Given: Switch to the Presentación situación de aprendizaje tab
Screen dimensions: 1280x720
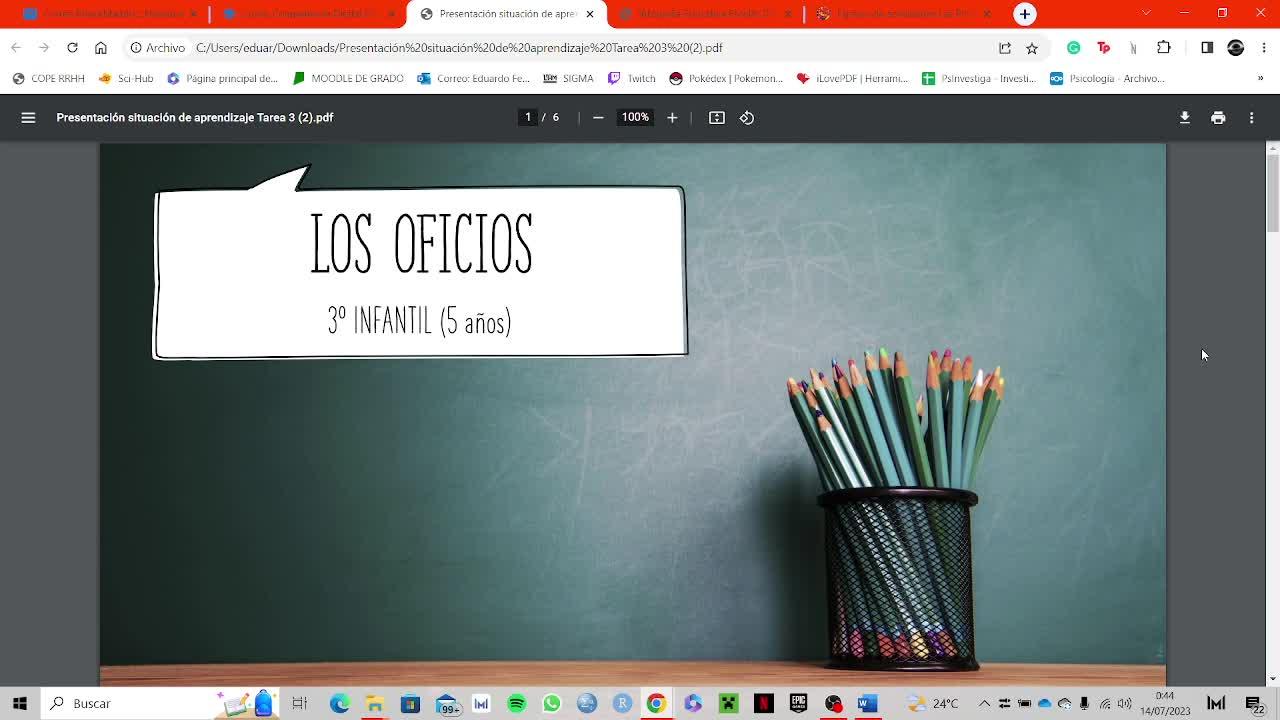Looking at the screenshot, I should point(506,14).
